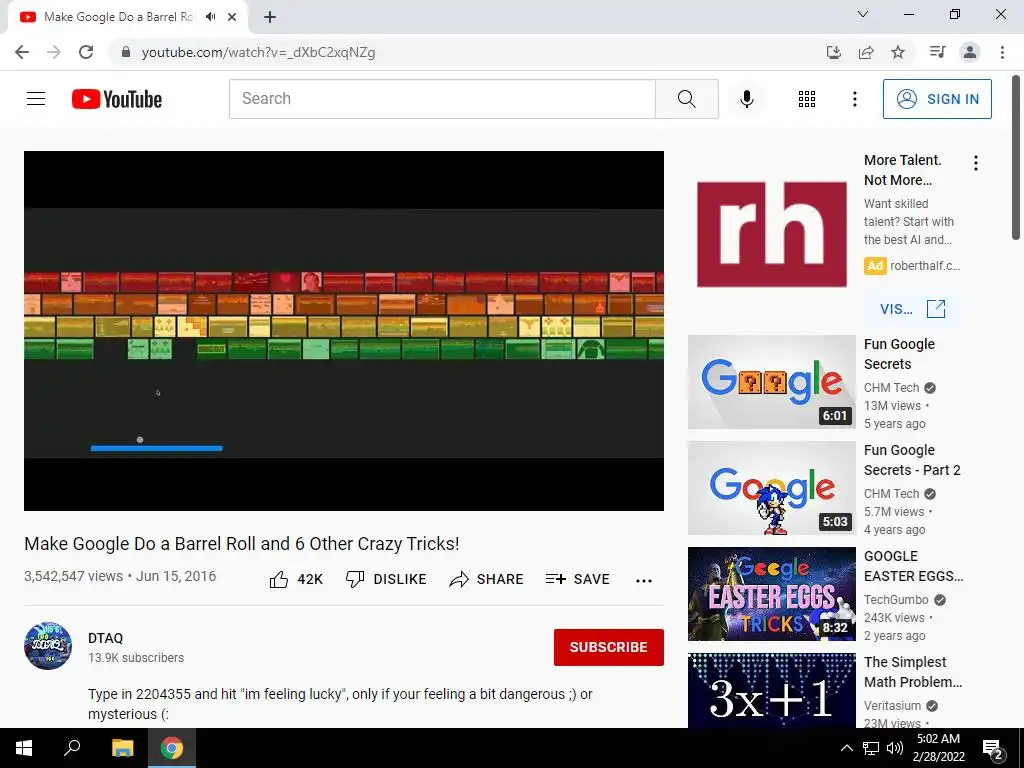This screenshot has width=1024, height=768.
Task: Click the address bar URL
Action: click(x=259, y=52)
